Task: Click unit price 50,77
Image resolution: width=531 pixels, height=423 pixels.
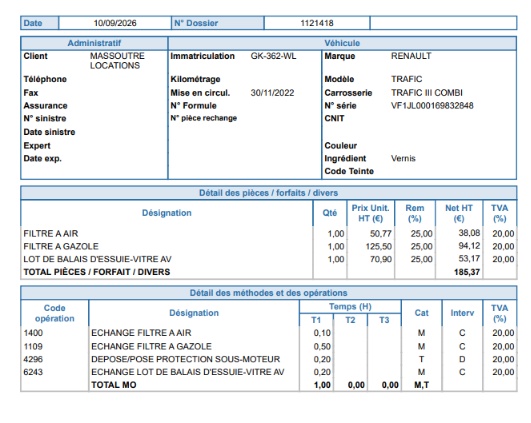Action: coord(381,234)
